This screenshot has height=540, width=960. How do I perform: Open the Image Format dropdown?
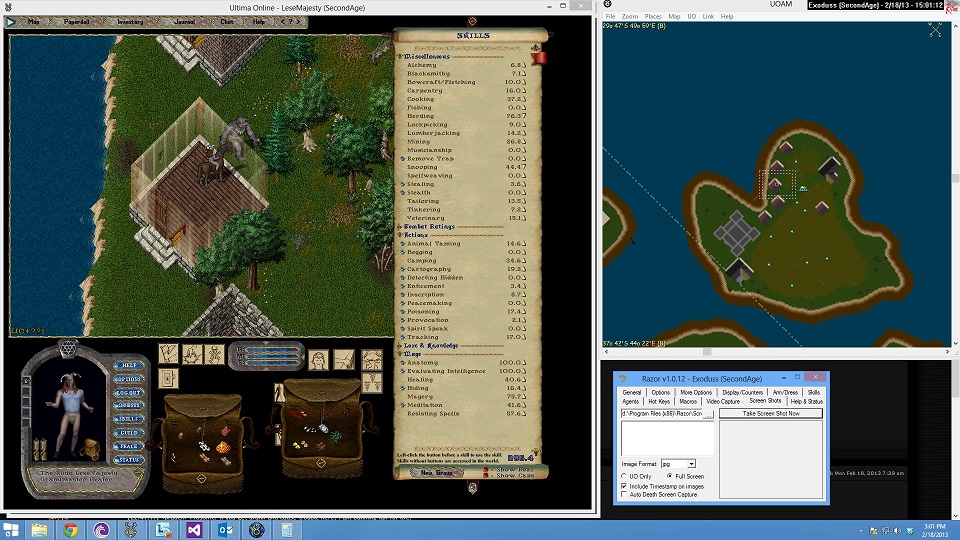(691, 464)
